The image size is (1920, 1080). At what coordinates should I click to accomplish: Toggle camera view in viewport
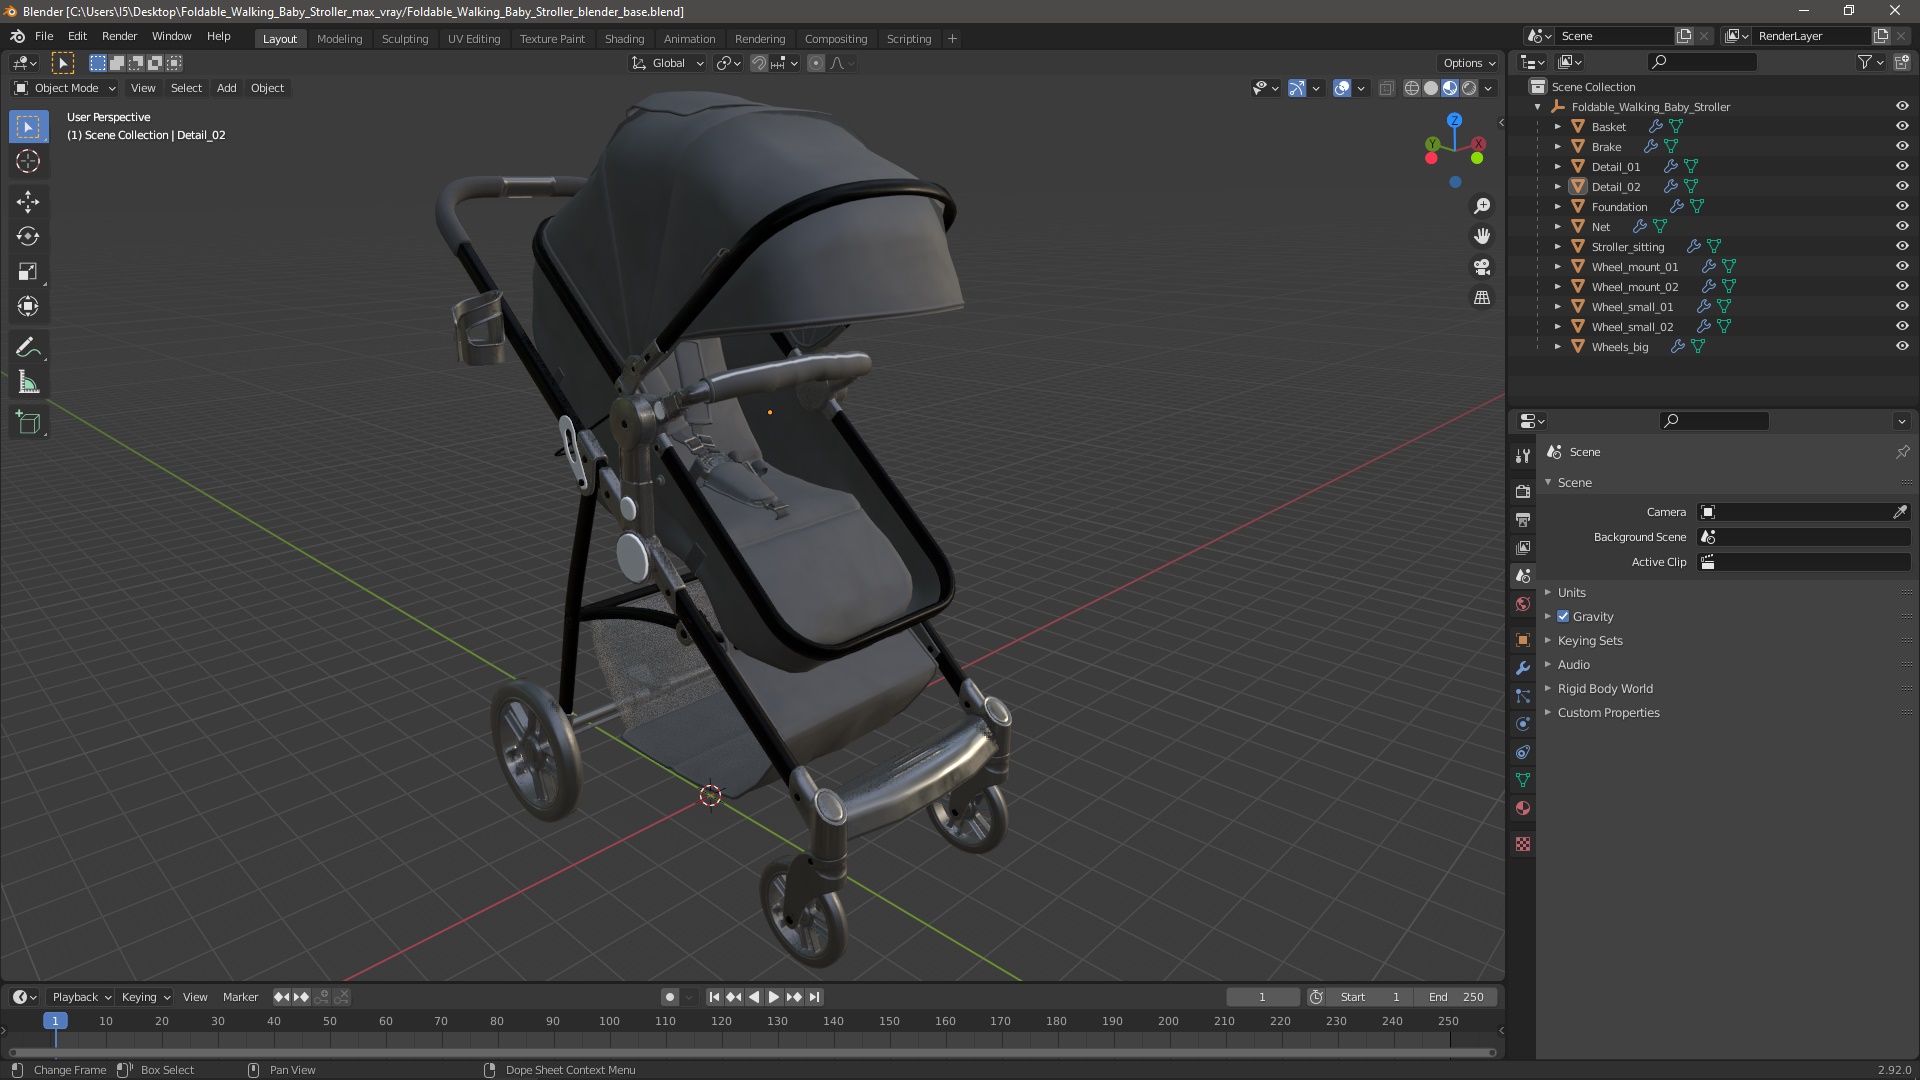coord(1482,267)
